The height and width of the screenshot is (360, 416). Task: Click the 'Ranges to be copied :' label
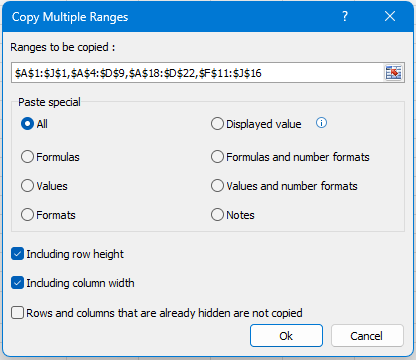click(63, 47)
